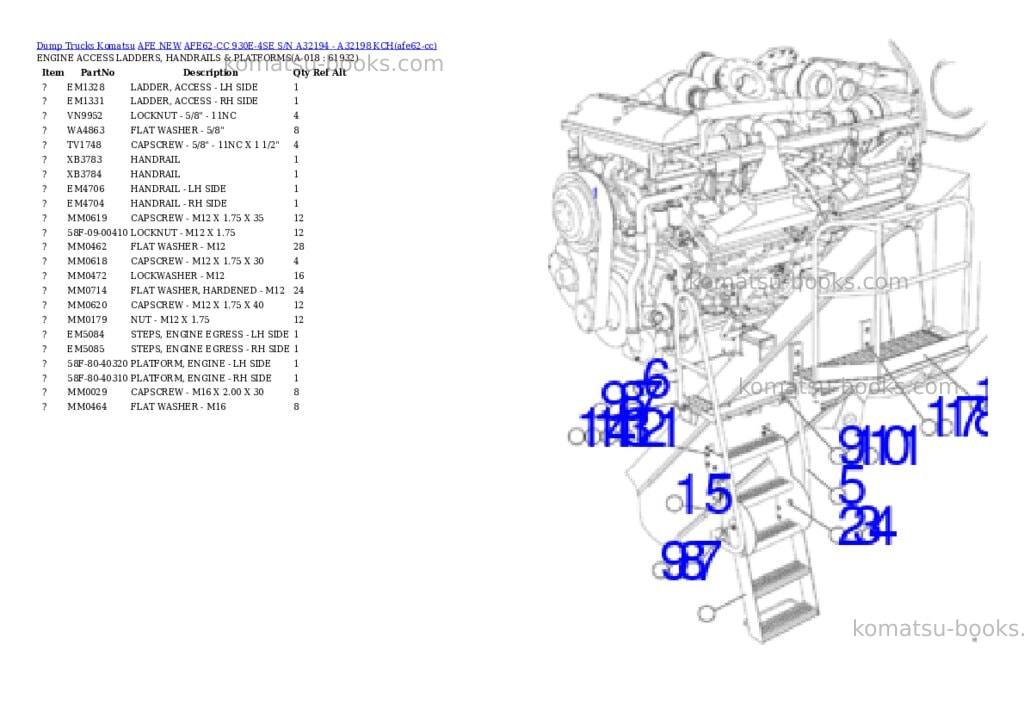Select part number MM0619
This screenshot has width=1024, height=725.
87,218
